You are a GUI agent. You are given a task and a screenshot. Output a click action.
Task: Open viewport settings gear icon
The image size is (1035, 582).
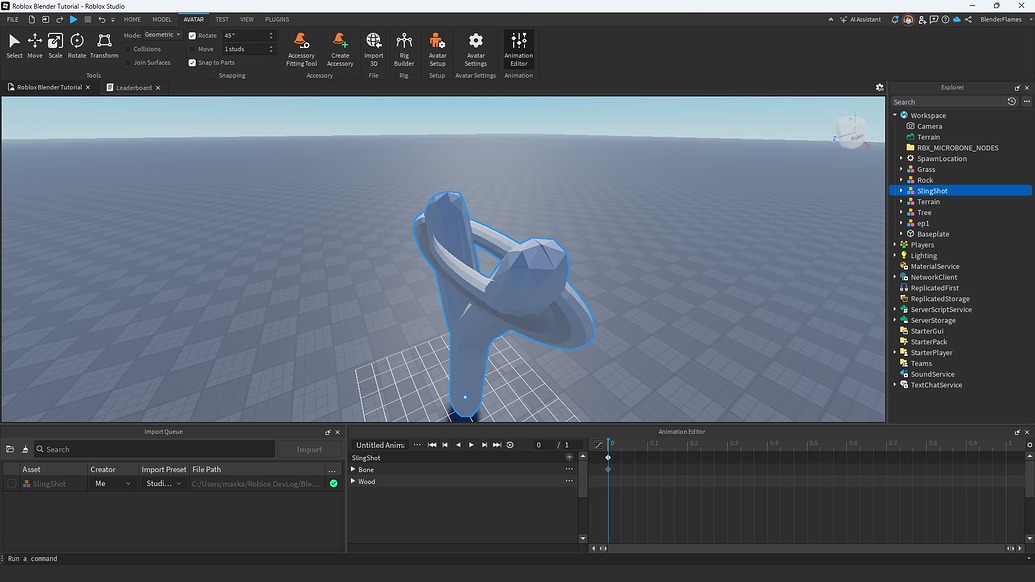coord(879,87)
